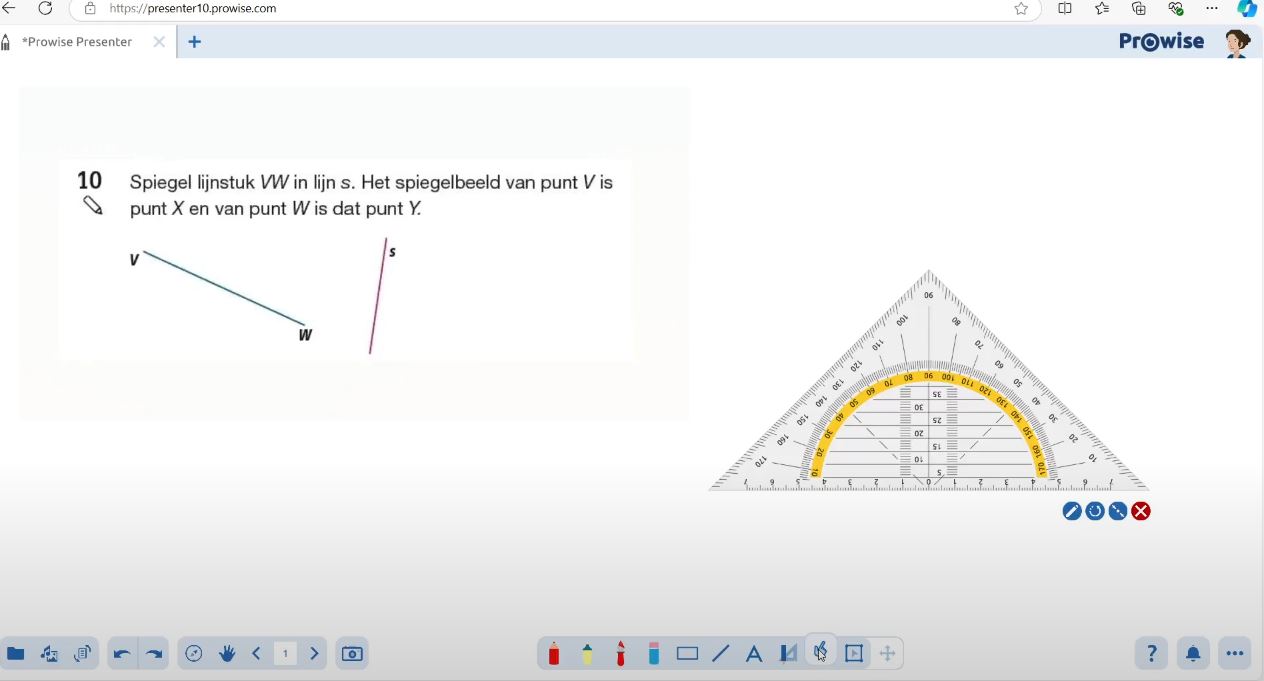
Task: Click the Prowise logo
Action: coord(1162,42)
